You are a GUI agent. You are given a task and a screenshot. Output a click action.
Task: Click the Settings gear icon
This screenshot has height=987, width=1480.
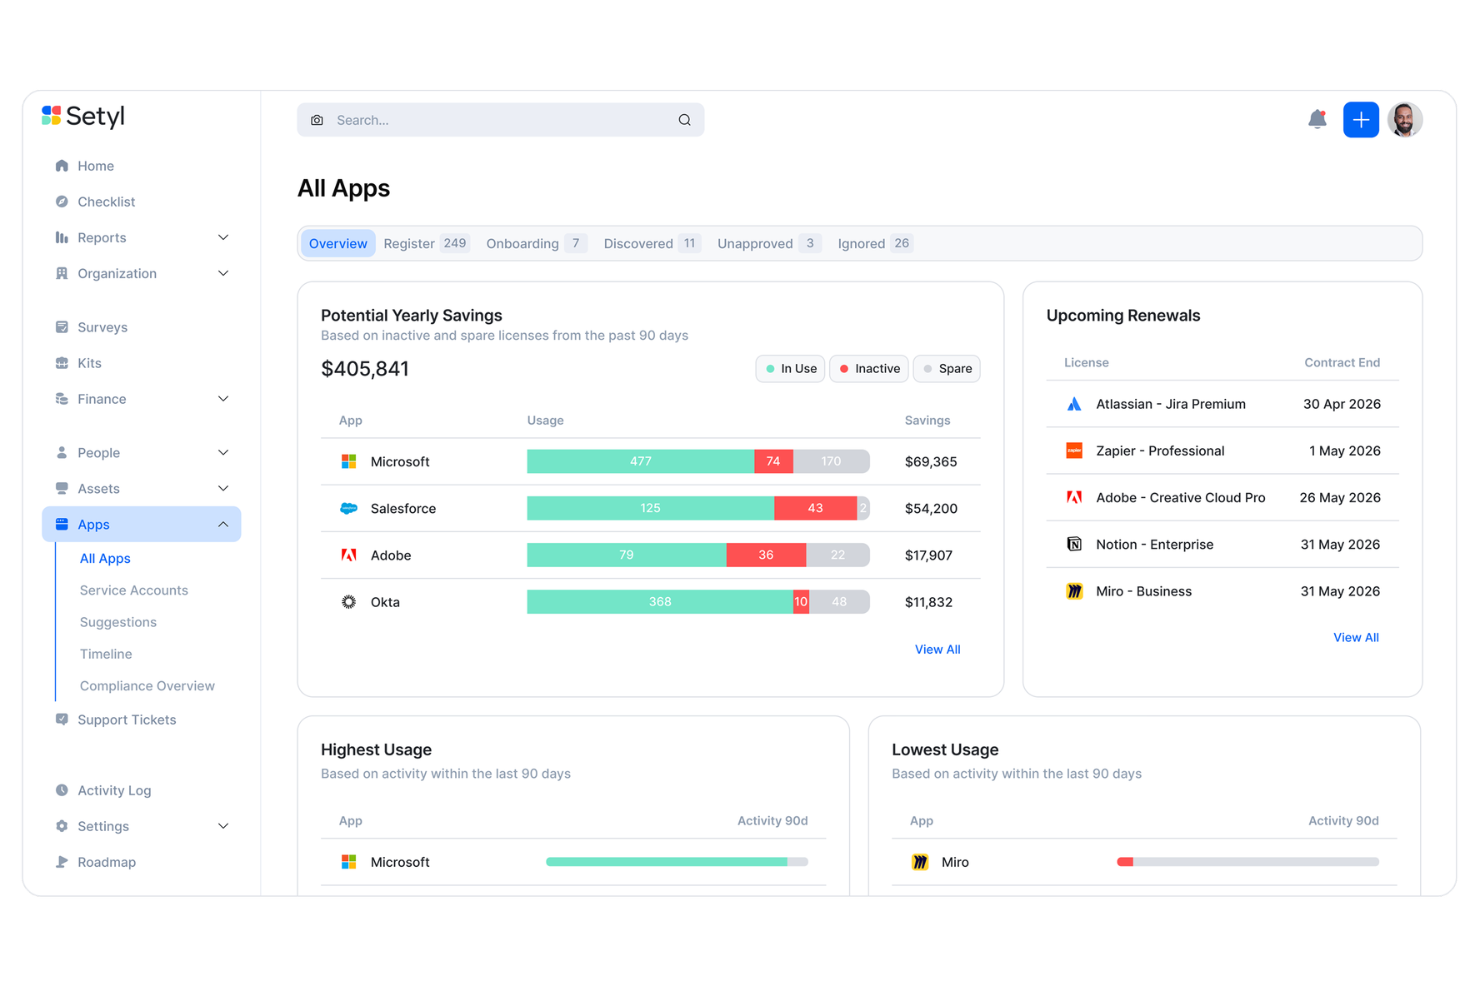pyautogui.click(x=62, y=827)
